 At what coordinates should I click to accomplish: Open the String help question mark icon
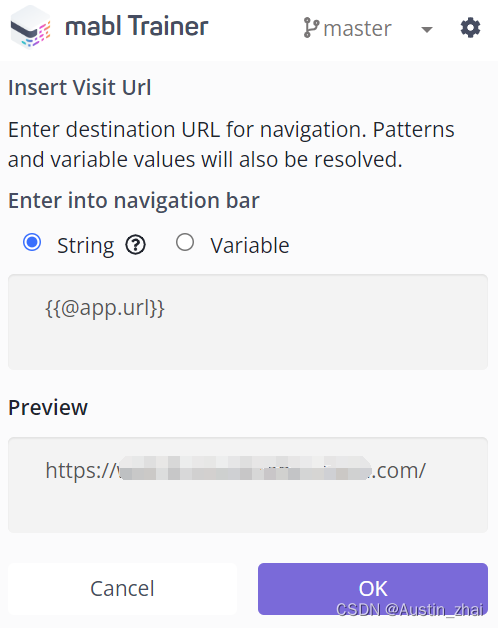(x=135, y=245)
